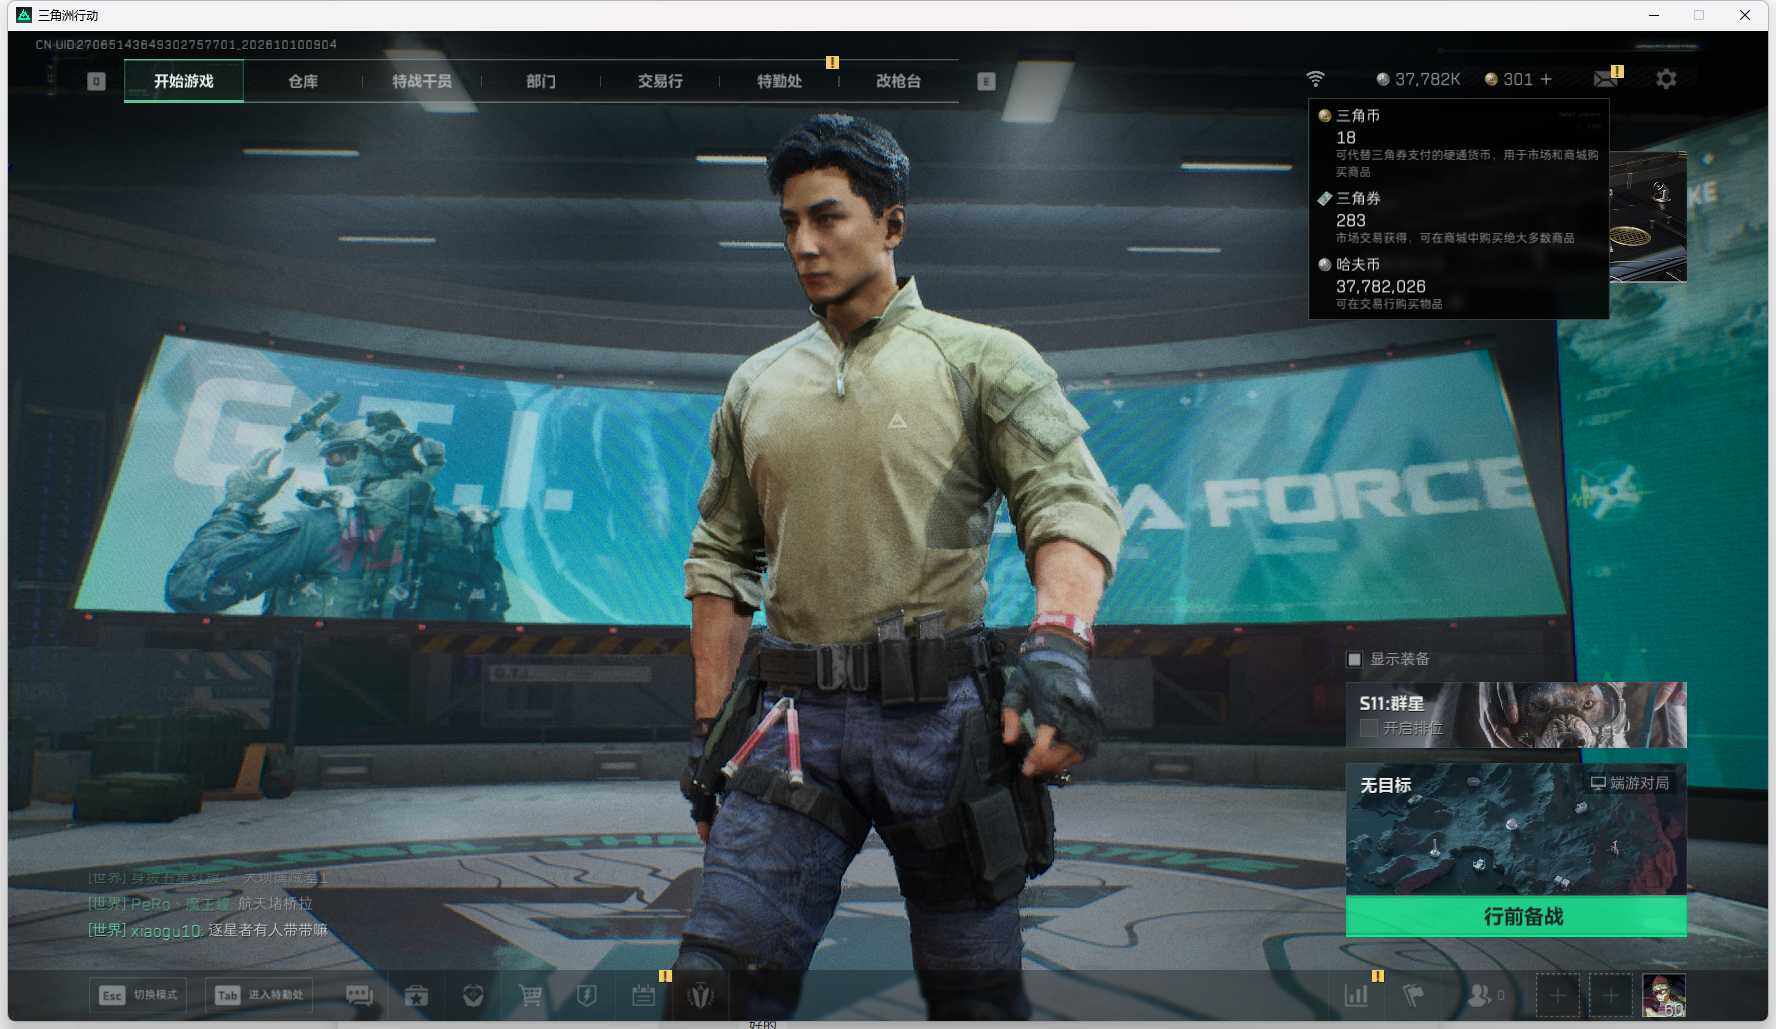Click the 航天堵桥拉 world chat message
Viewport: 1776px width, 1029px height.
[x=200, y=904]
